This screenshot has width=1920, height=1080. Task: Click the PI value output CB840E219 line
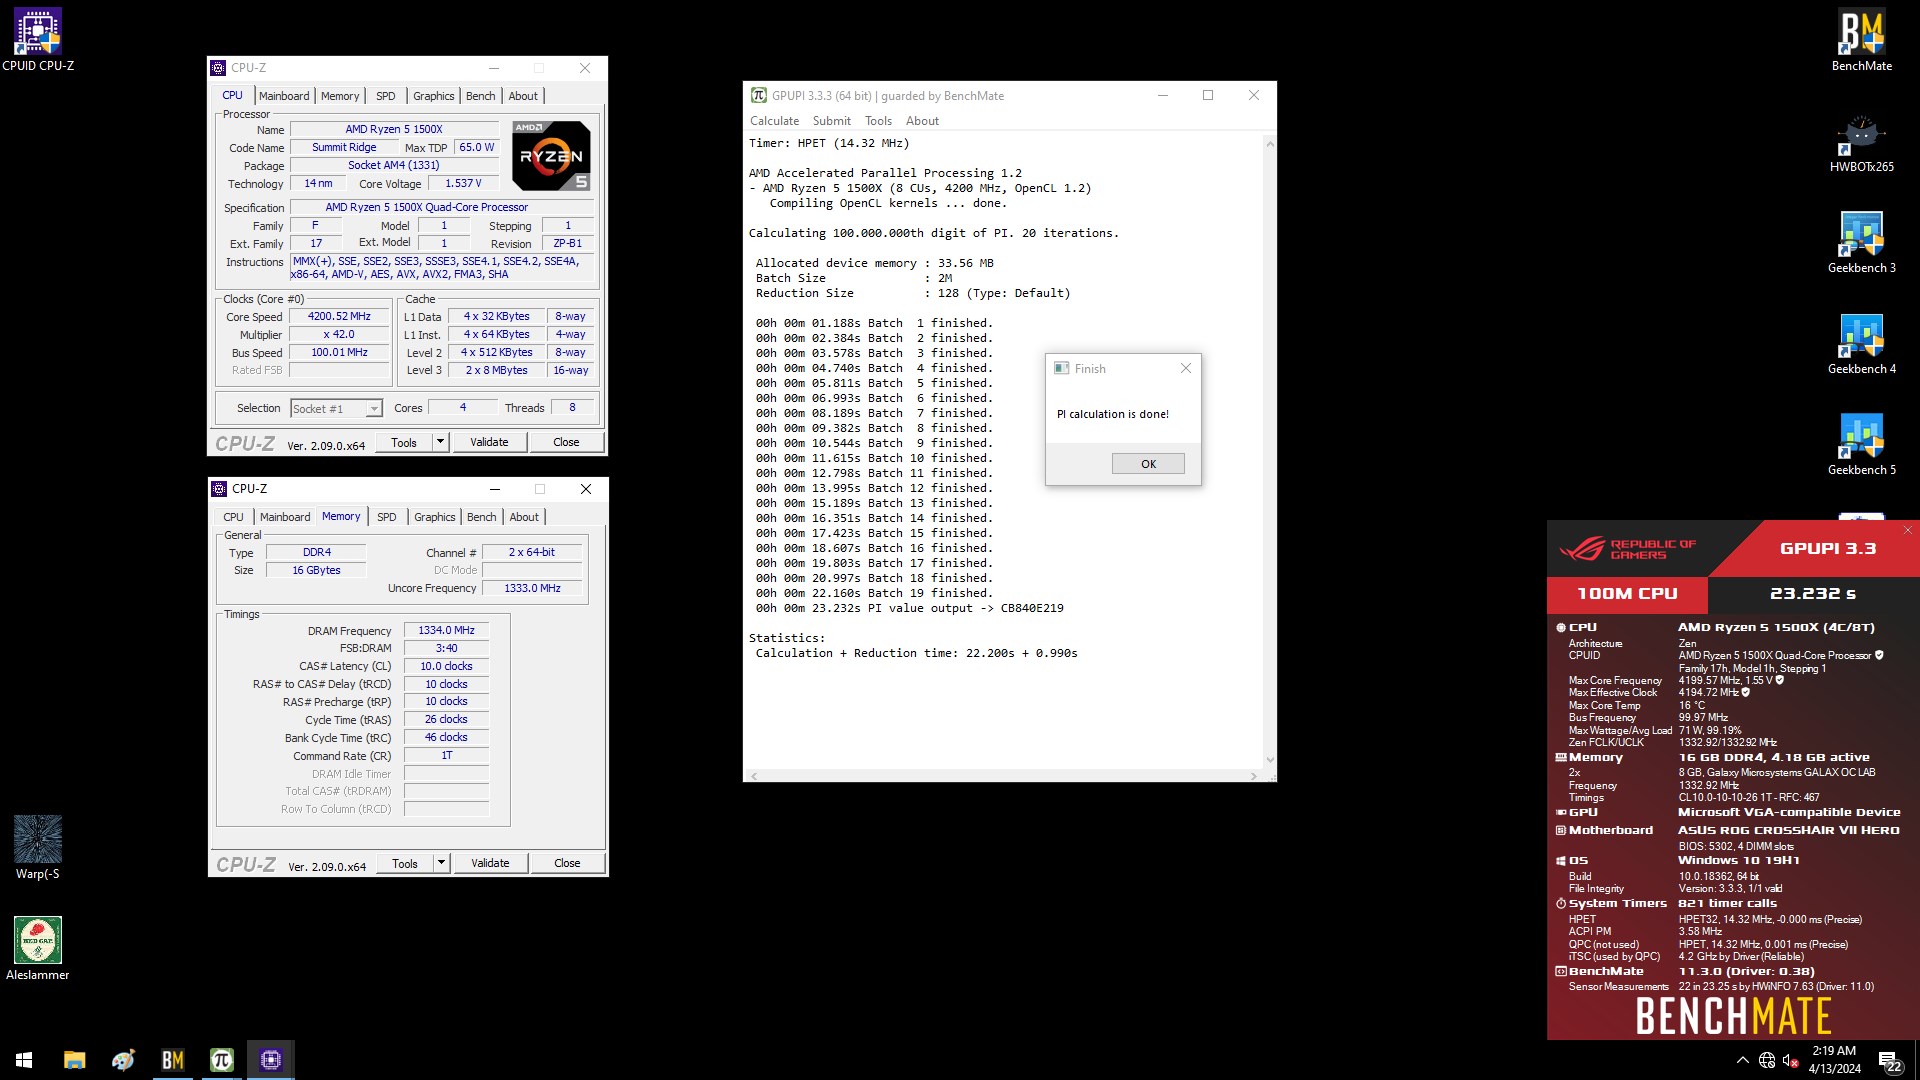[x=910, y=608]
